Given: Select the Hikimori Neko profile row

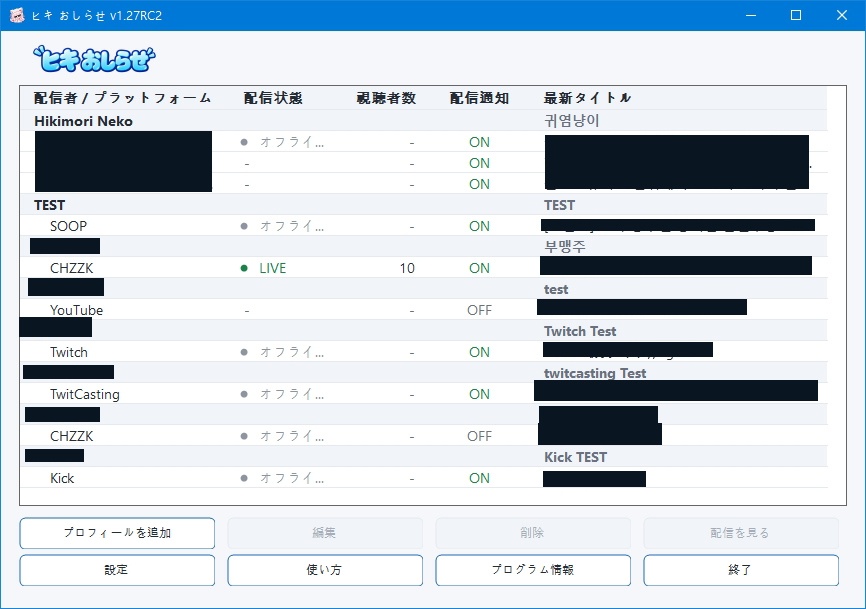Looking at the screenshot, I should coord(424,121).
